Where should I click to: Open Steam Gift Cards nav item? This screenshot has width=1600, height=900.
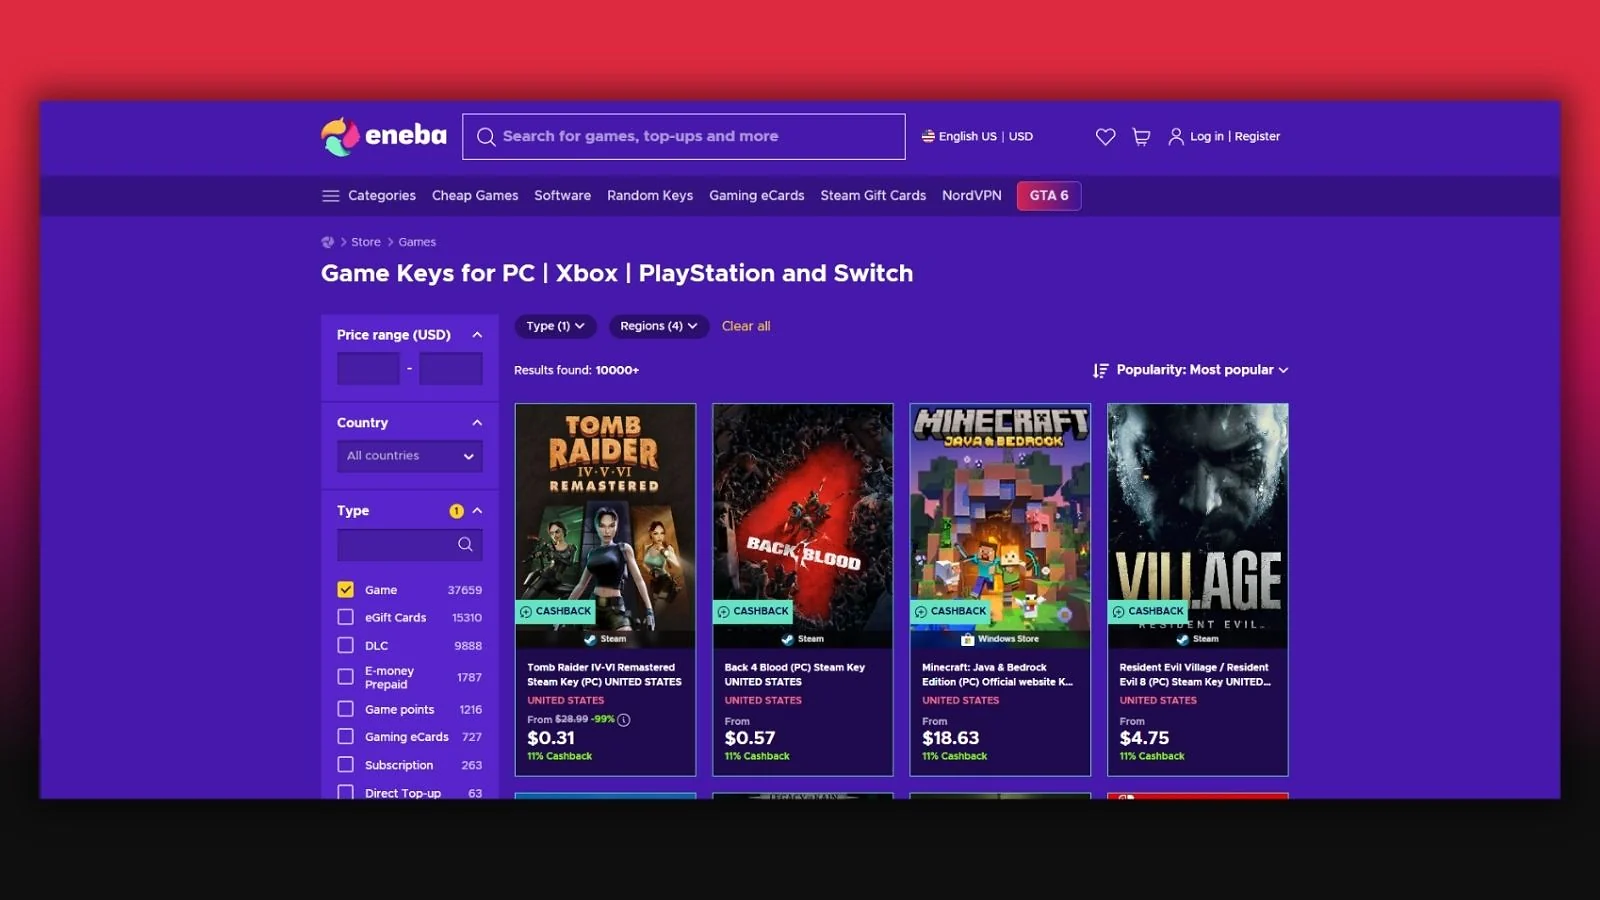(x=873, y=196)
